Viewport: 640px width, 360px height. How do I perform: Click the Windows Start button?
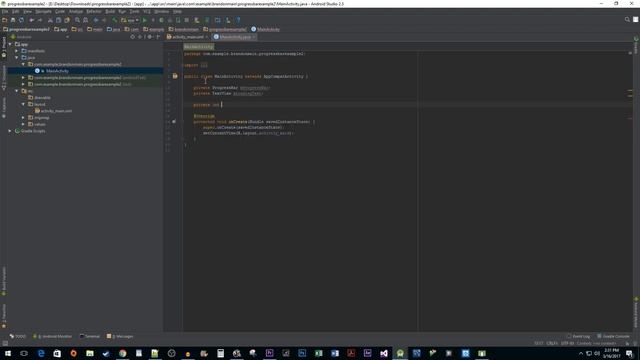coord(8,353)
